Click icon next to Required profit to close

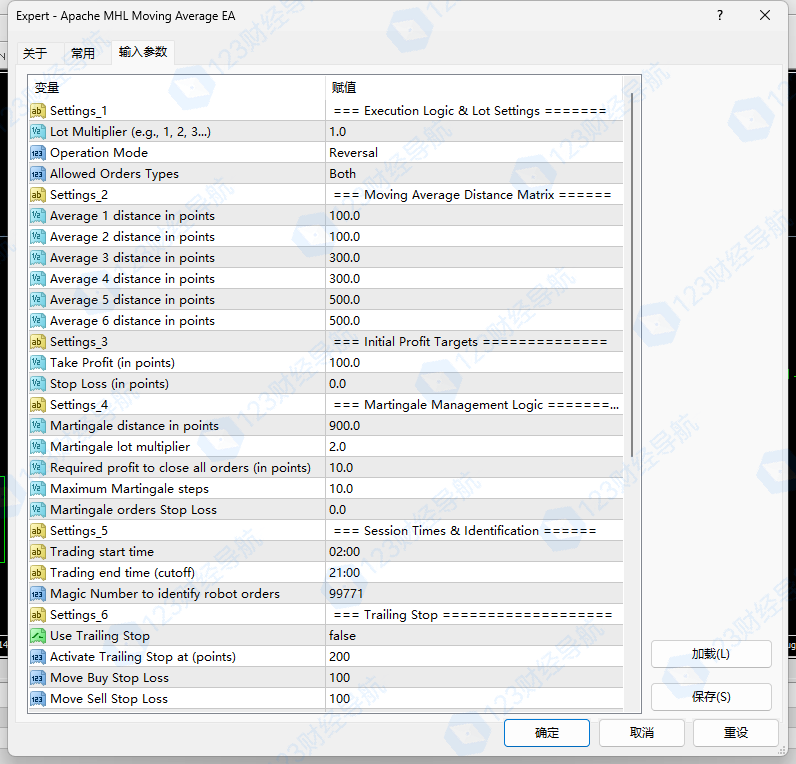38,468
